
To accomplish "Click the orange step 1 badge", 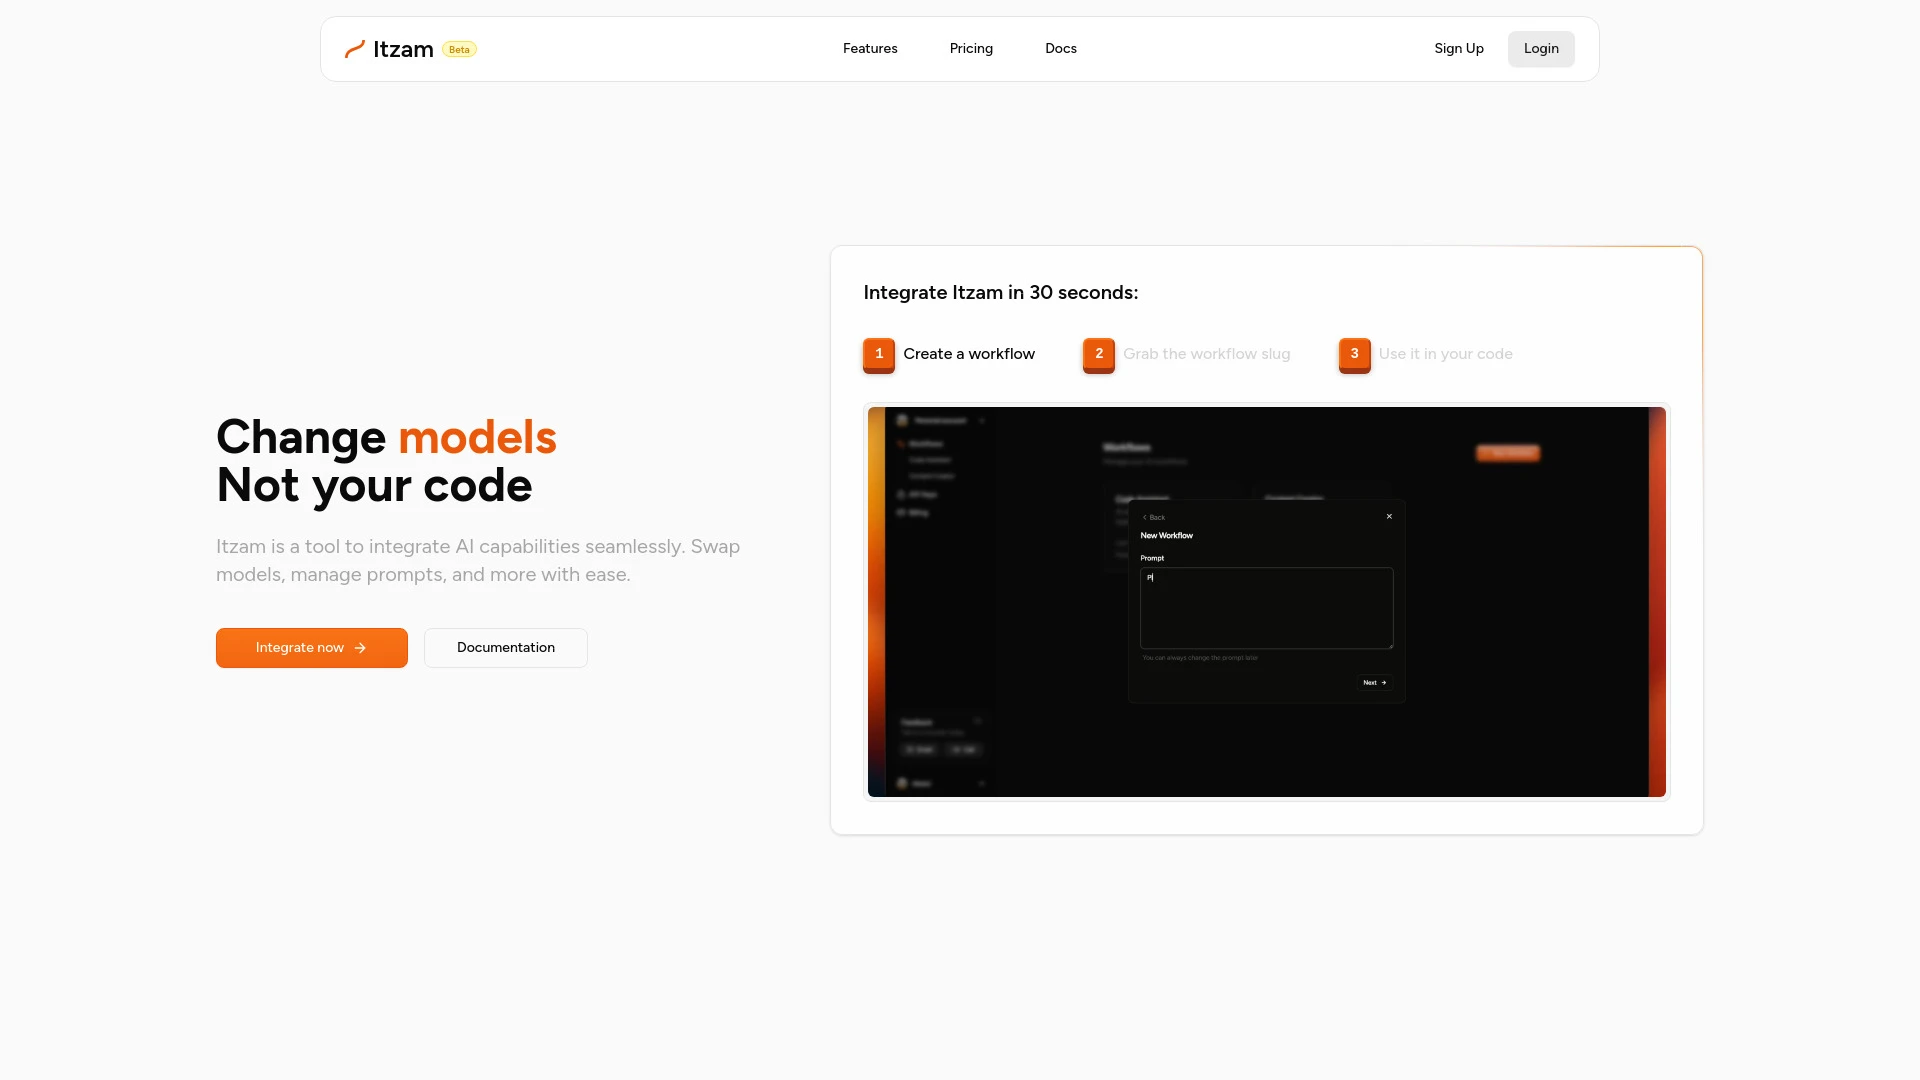I will tap(878, 354).
